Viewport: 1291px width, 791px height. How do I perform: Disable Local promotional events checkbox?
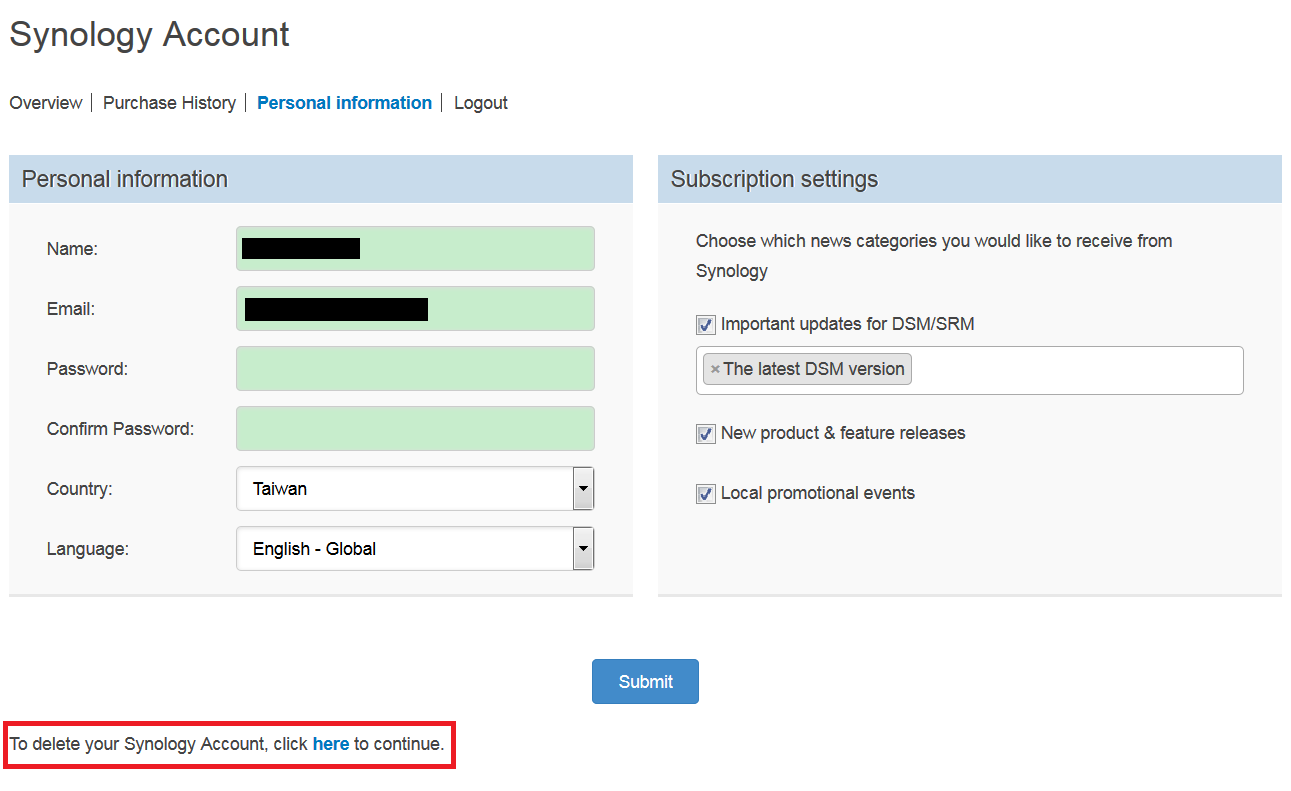[x=706, y=494]
